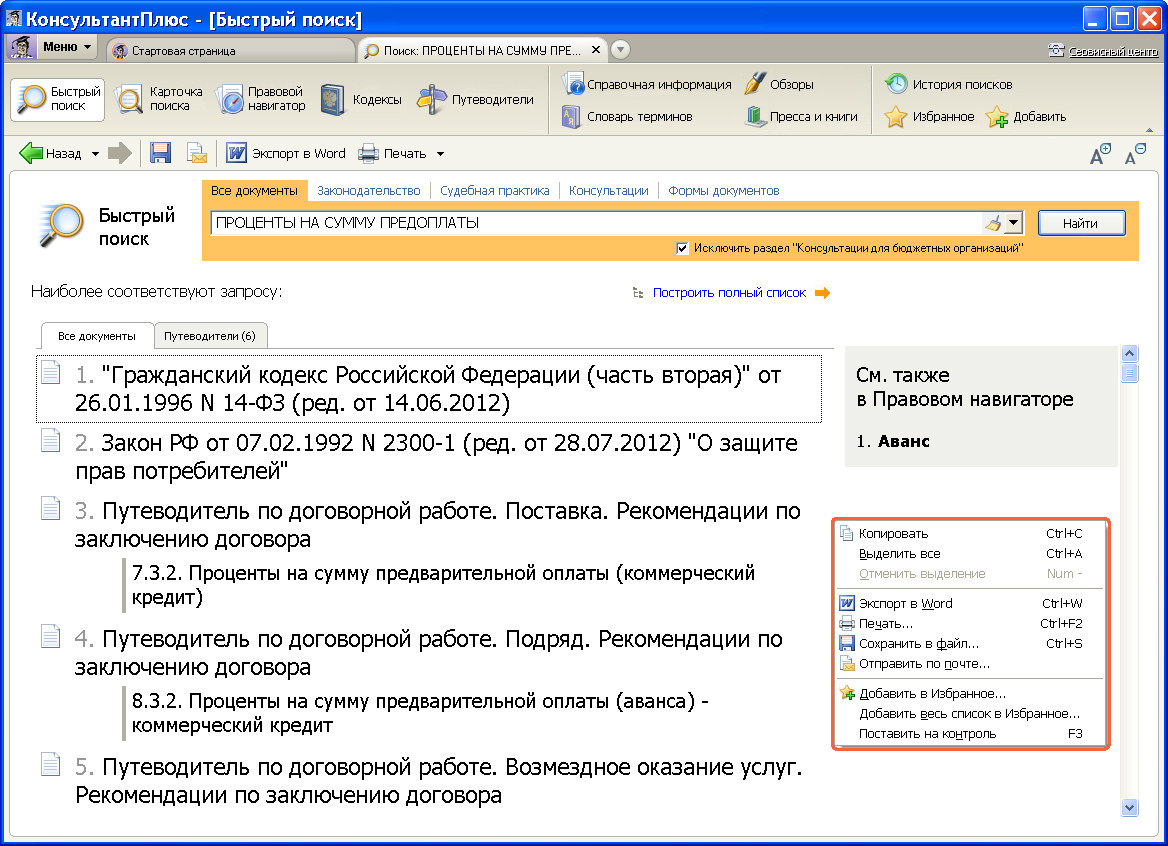Click the search query input field

596,223
